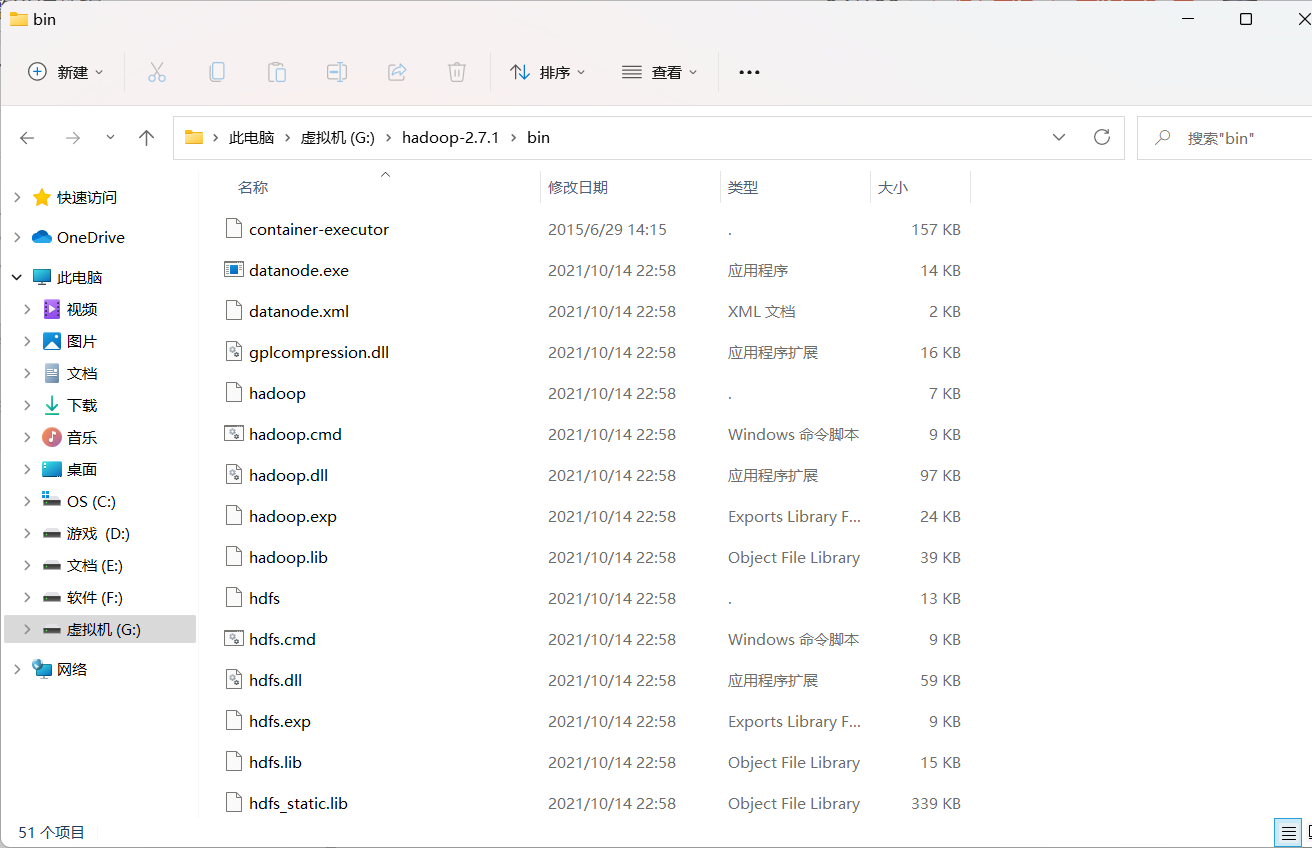Select 软件 (F:) drive in sidebar
1312x848 pixels.
coord(95,597)
